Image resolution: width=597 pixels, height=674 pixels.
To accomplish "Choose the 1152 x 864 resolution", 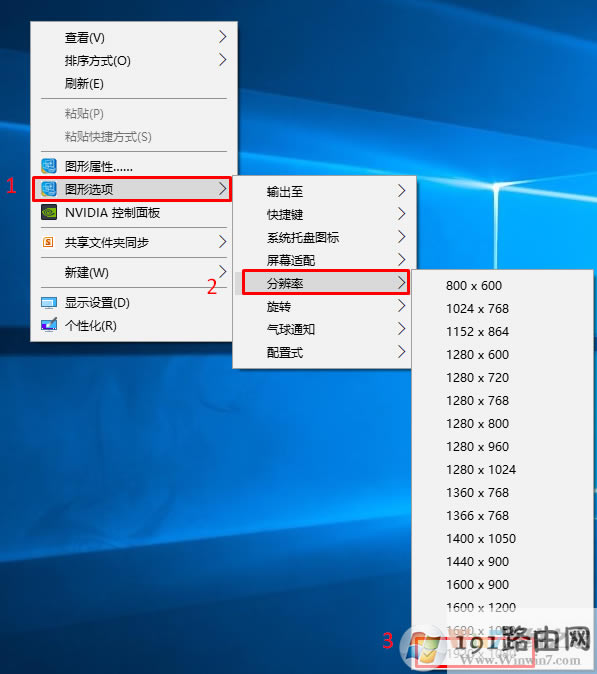I will (502, 332).
